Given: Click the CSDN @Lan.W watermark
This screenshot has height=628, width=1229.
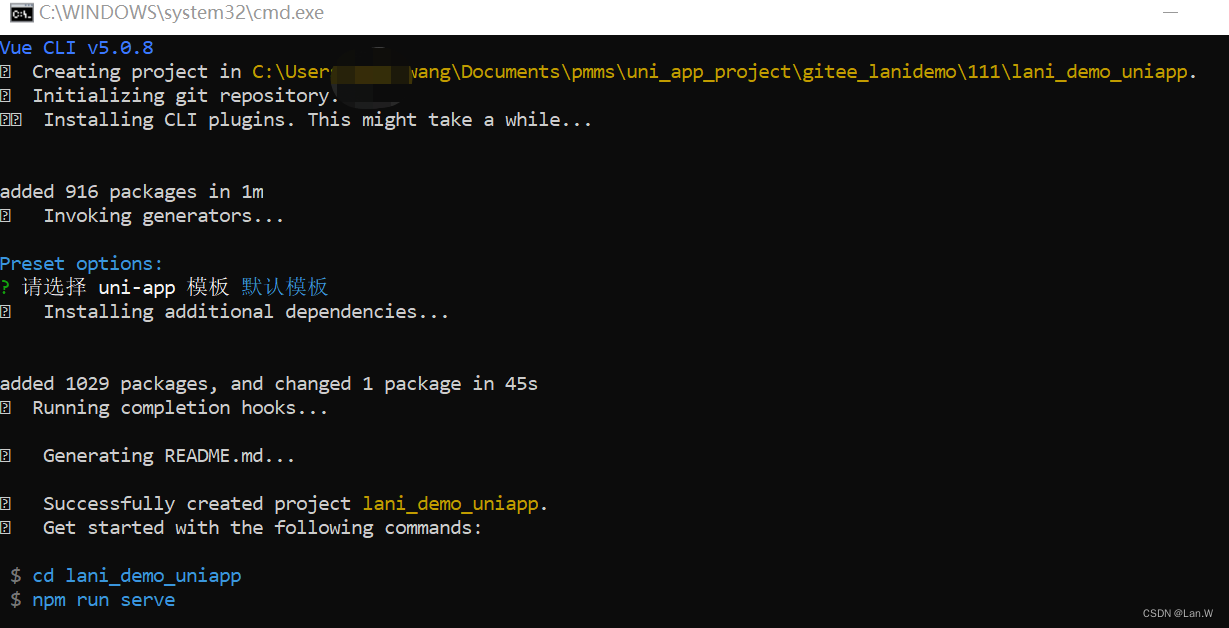Looking at the screenshot, I should (x=1178, y=613).
